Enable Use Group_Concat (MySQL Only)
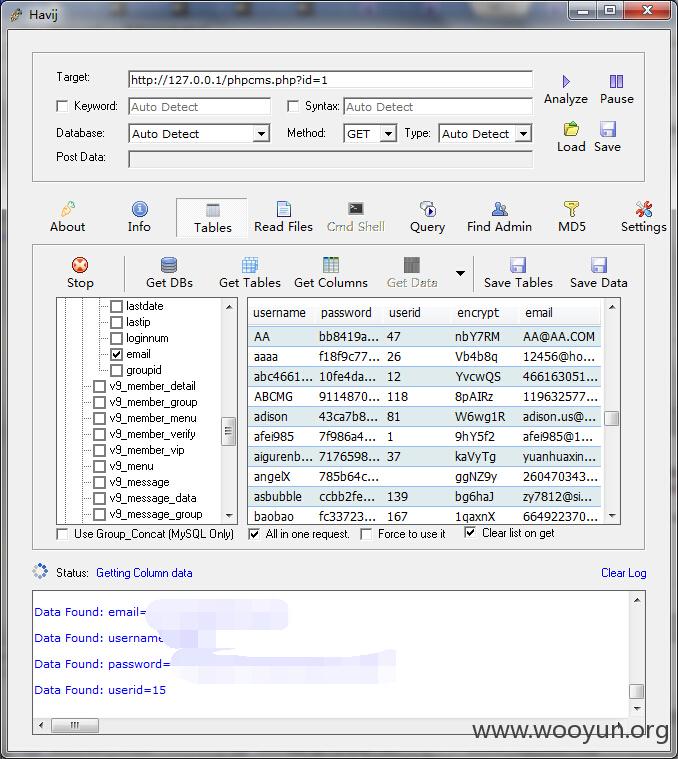The height and width of the screenshot is (759, 678). pyautogui.click(x=62, y=534)
